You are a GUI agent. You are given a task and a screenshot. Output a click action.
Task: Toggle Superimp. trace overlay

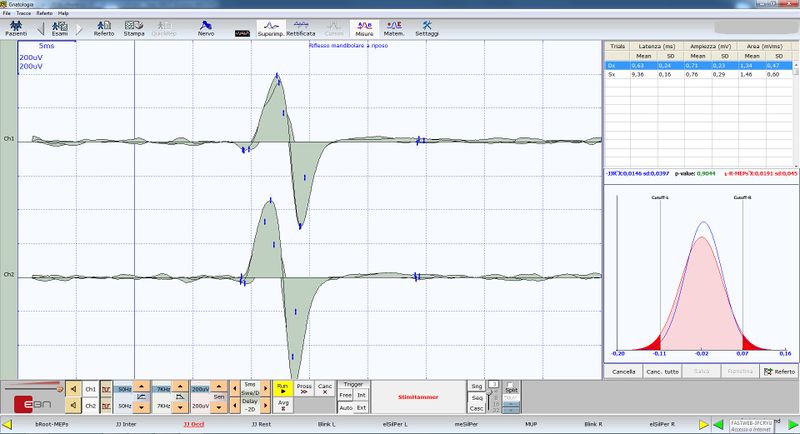click(x=270, y=29)
